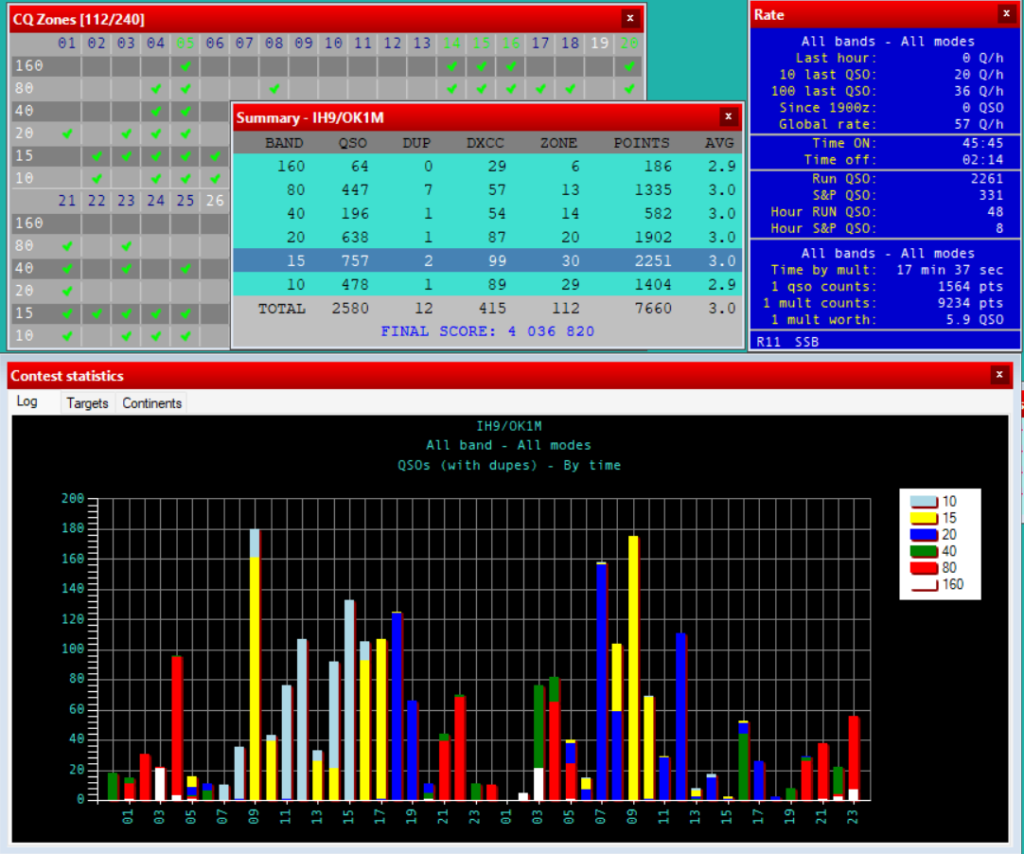Image resolution: width=1024 pixels, height=854 pixels.
Task: Select the 80 band row in Summary
Action: point(488,189)
